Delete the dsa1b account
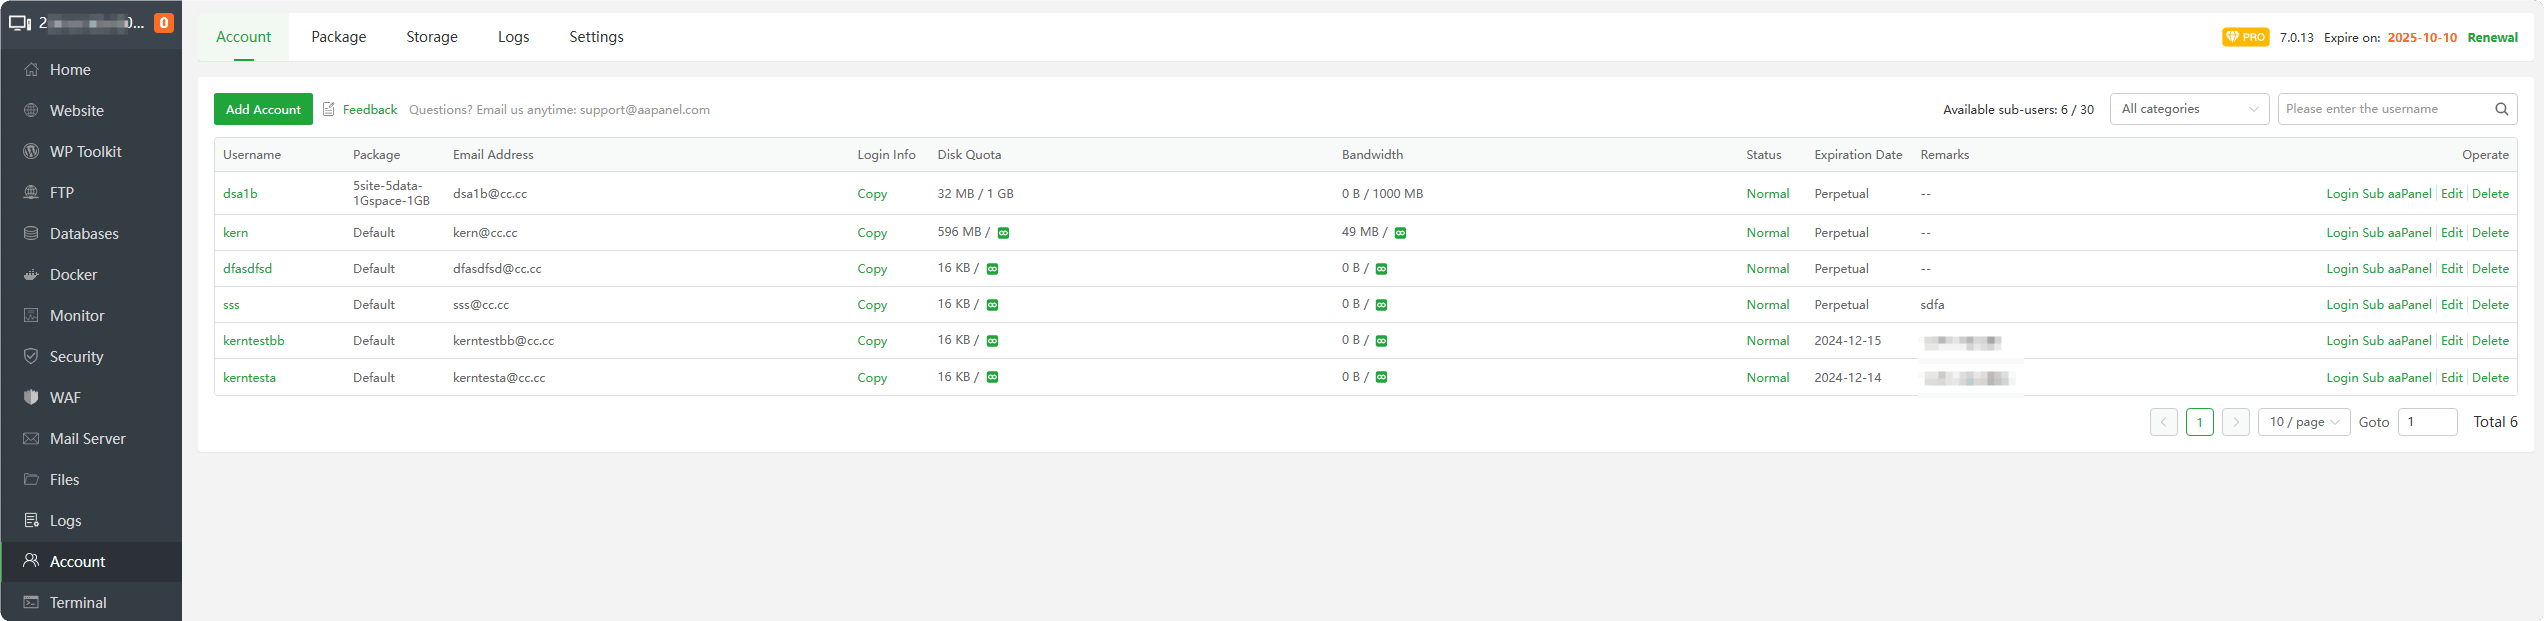Viewport: 2544px width, 621px height. pyautogui.click(x=2490, y=194)
